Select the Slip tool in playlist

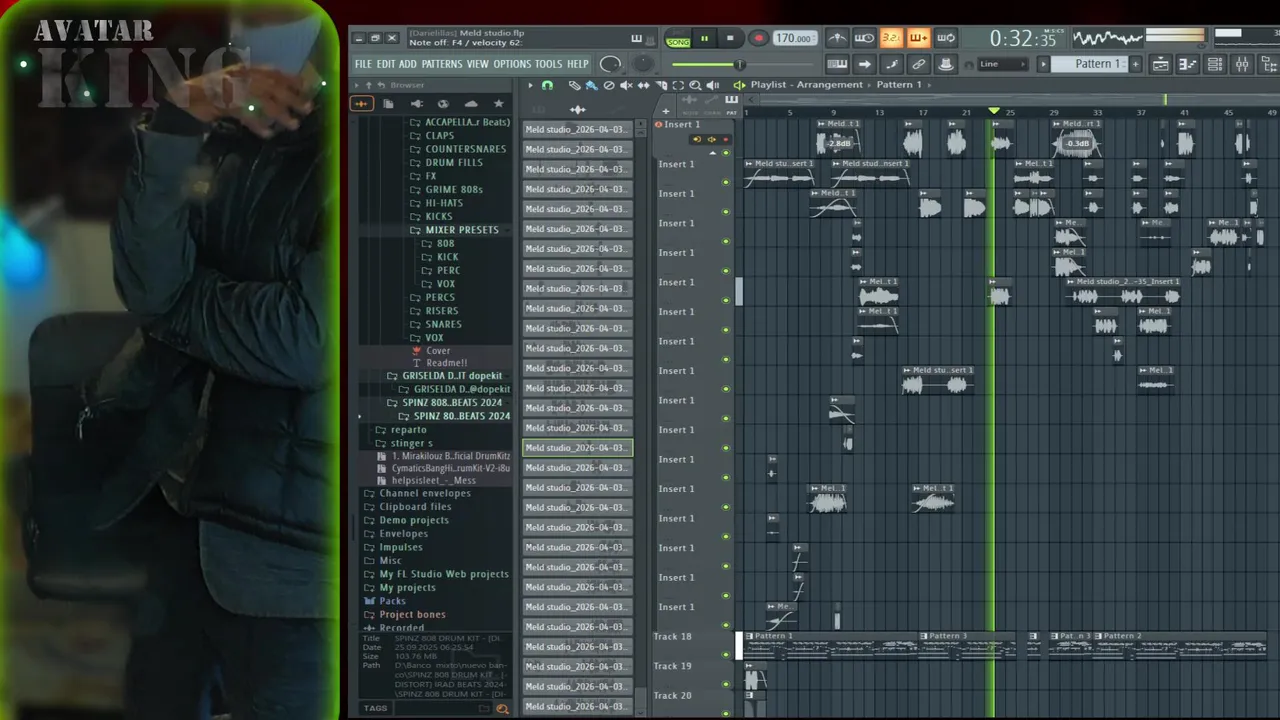pyautogui.click(x=643, y=85)
